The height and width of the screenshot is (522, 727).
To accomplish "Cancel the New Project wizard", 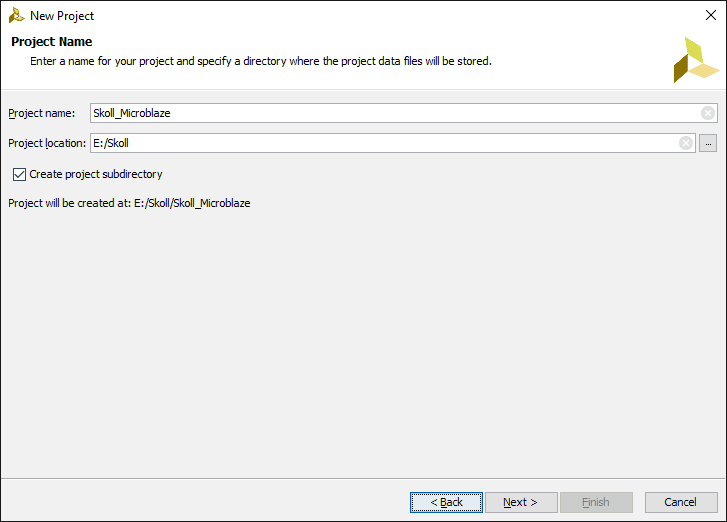I will [681, 502].
